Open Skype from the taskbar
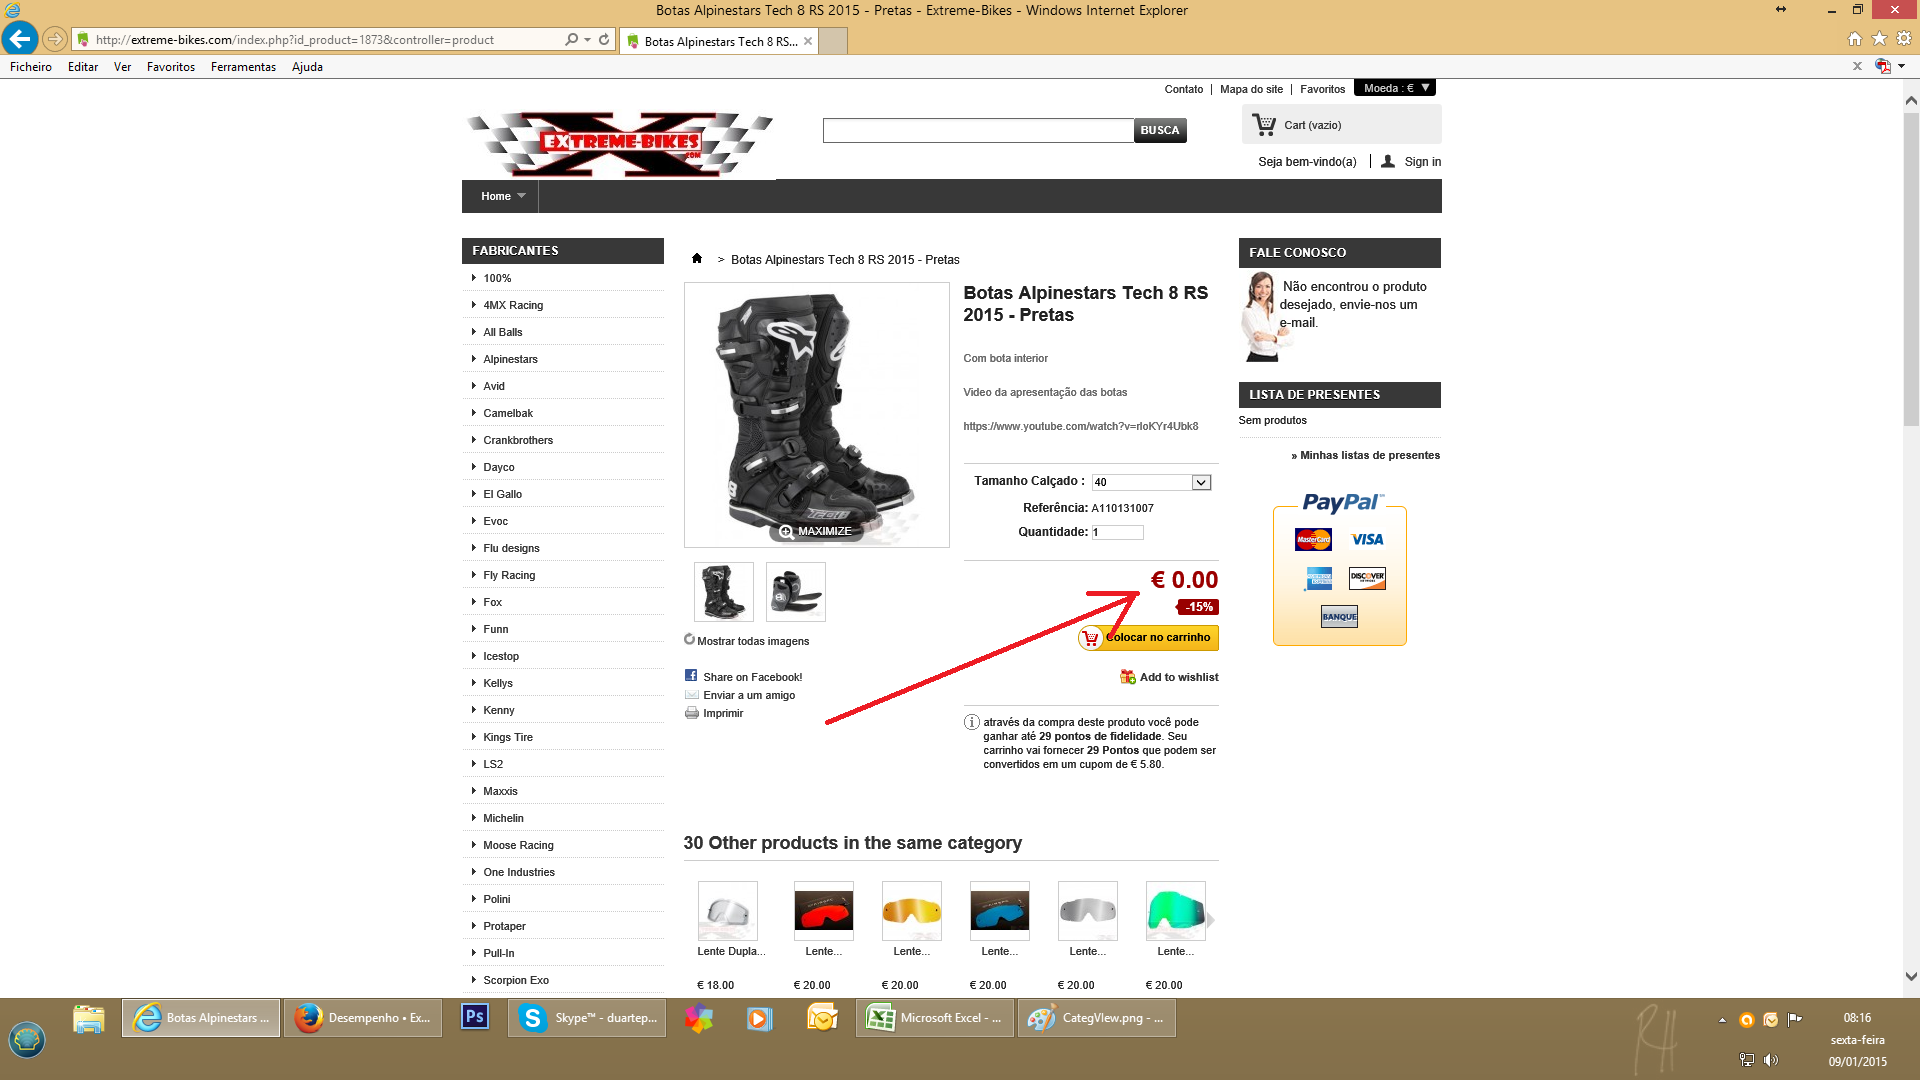 click(x=587, y=1018)
